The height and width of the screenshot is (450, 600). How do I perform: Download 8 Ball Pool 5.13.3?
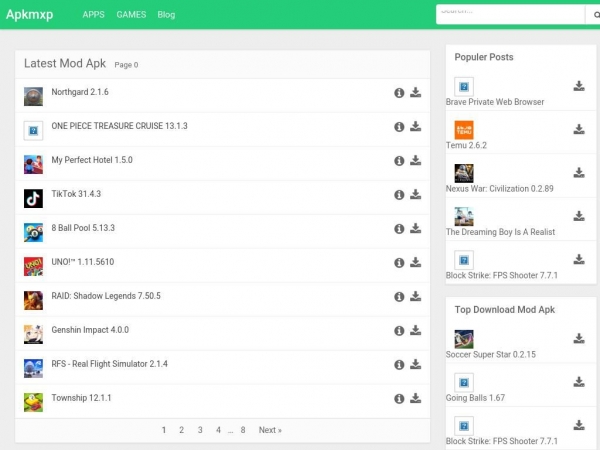[416, 228]
